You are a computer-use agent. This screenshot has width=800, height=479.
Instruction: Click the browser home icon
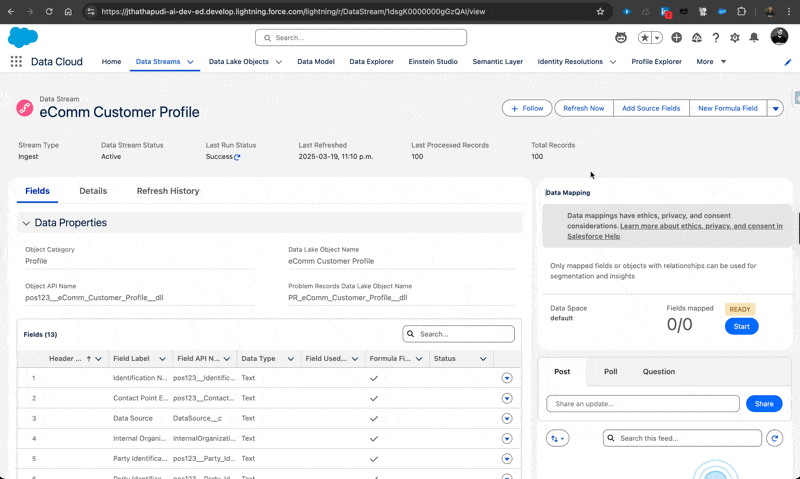pyautogui.click(x=68, y=11)
